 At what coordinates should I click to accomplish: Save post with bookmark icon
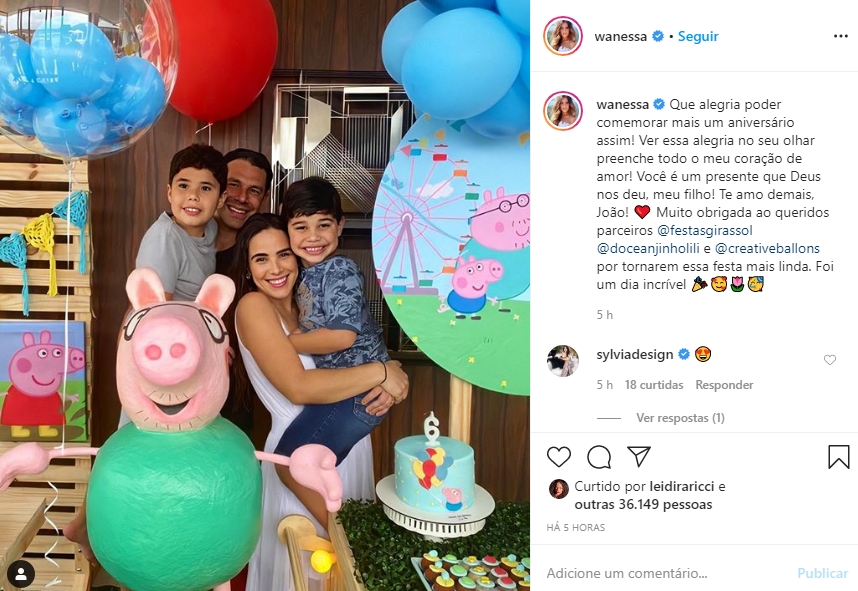pos(838,457)
